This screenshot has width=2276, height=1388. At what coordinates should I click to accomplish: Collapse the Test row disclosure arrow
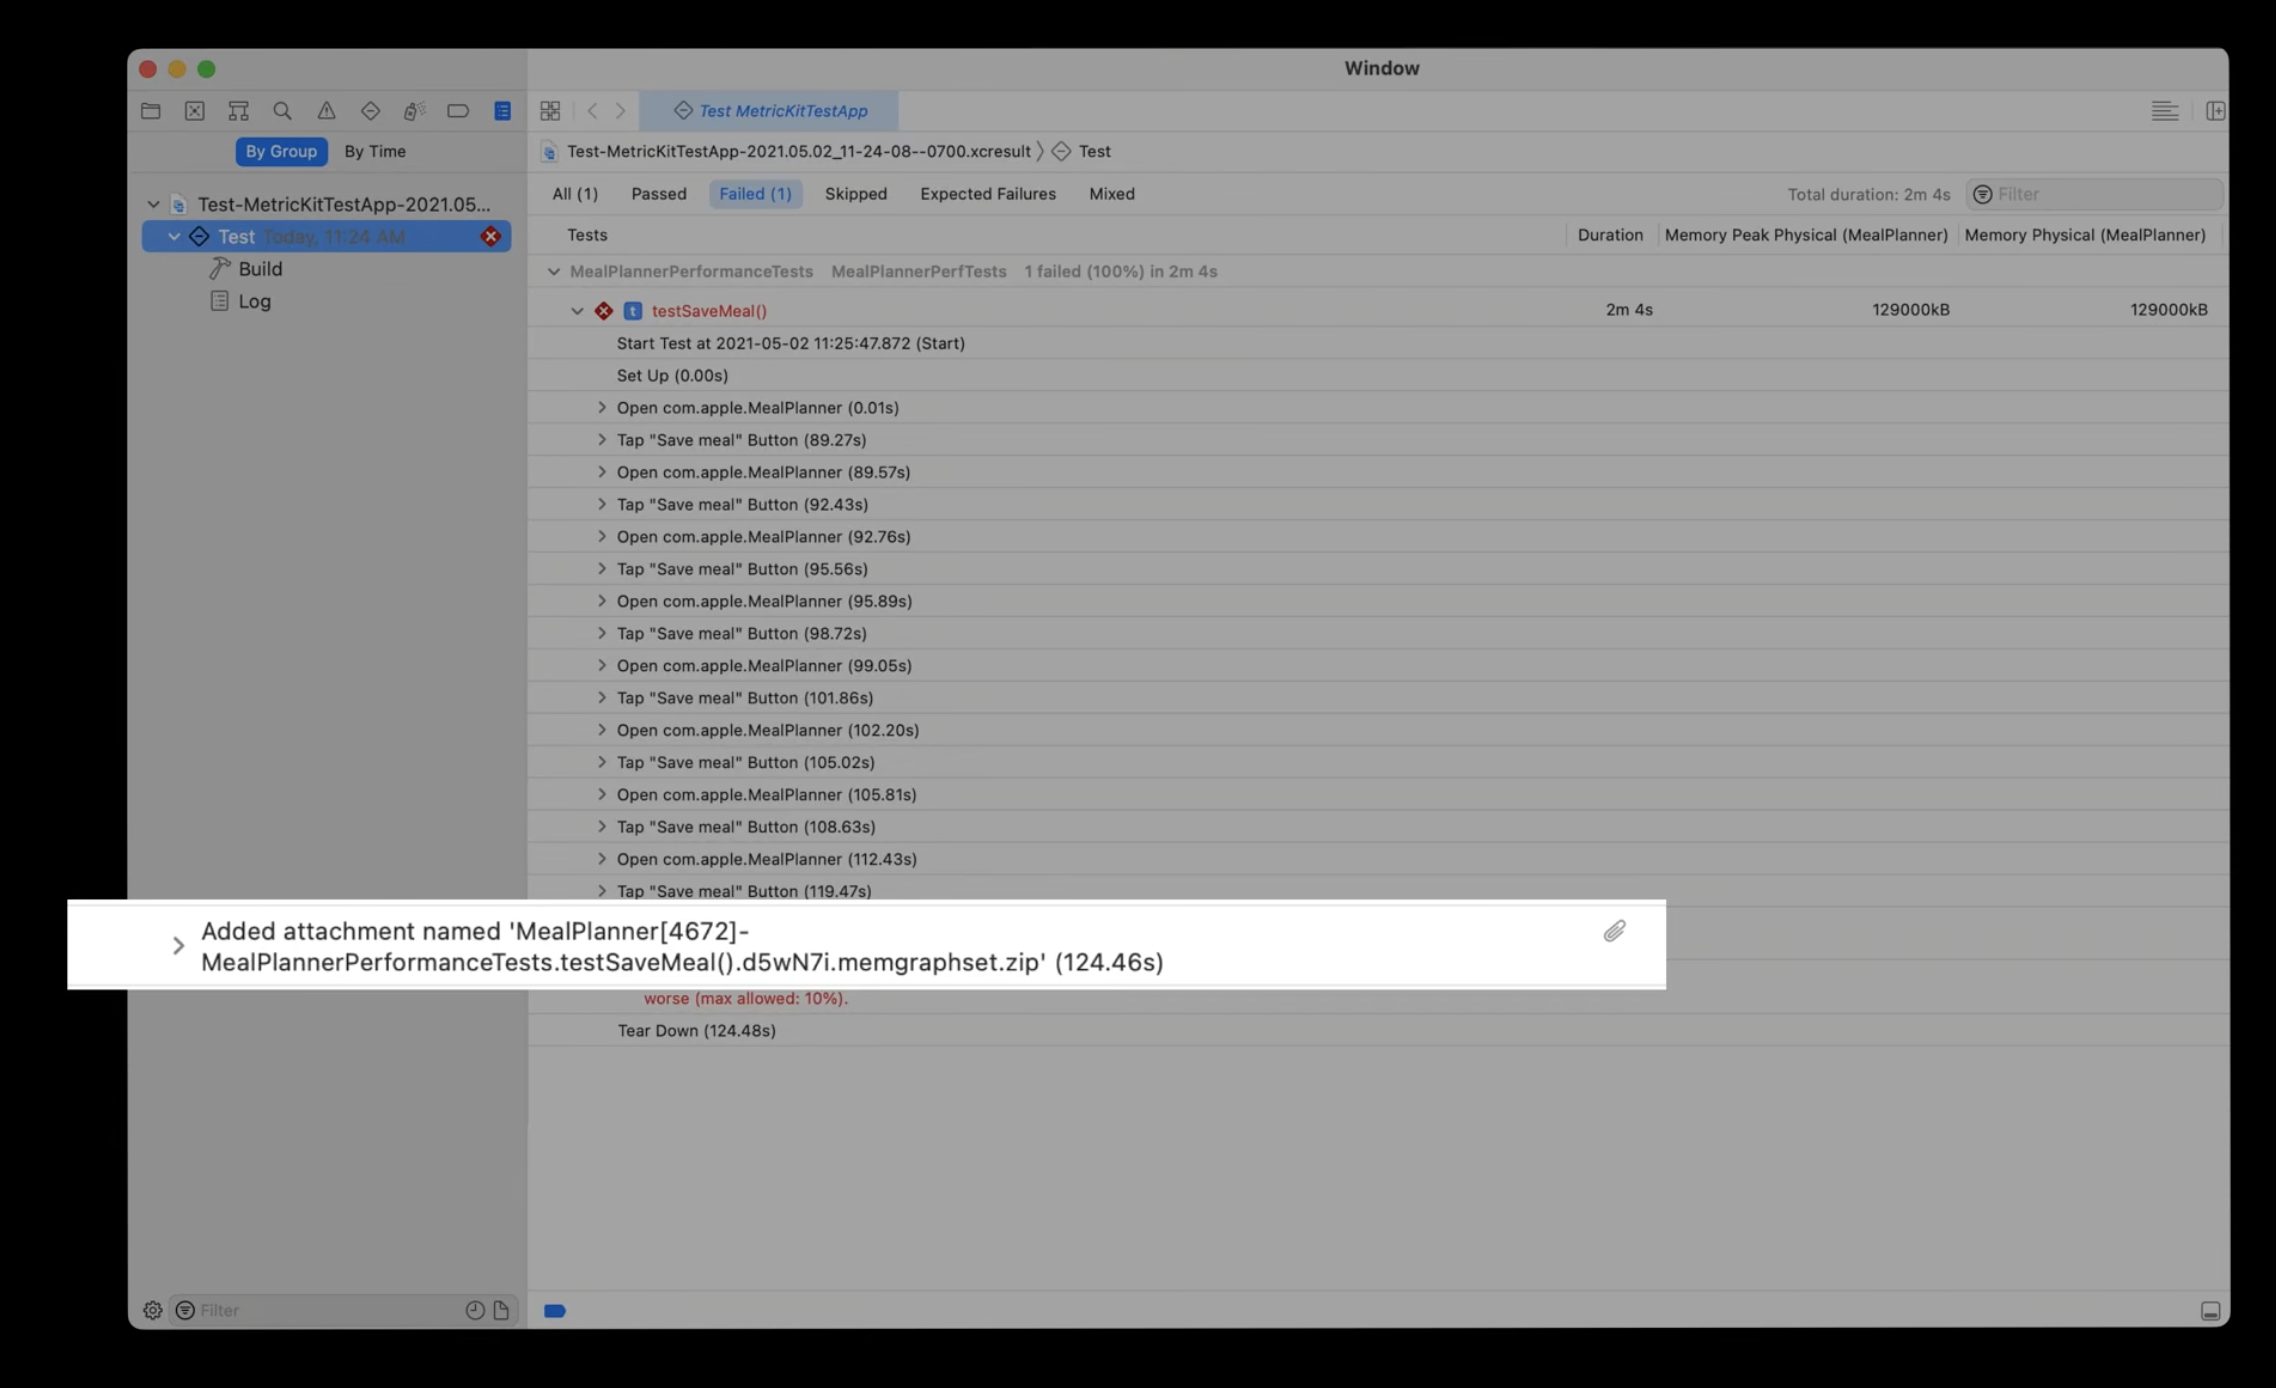point(174,236)
